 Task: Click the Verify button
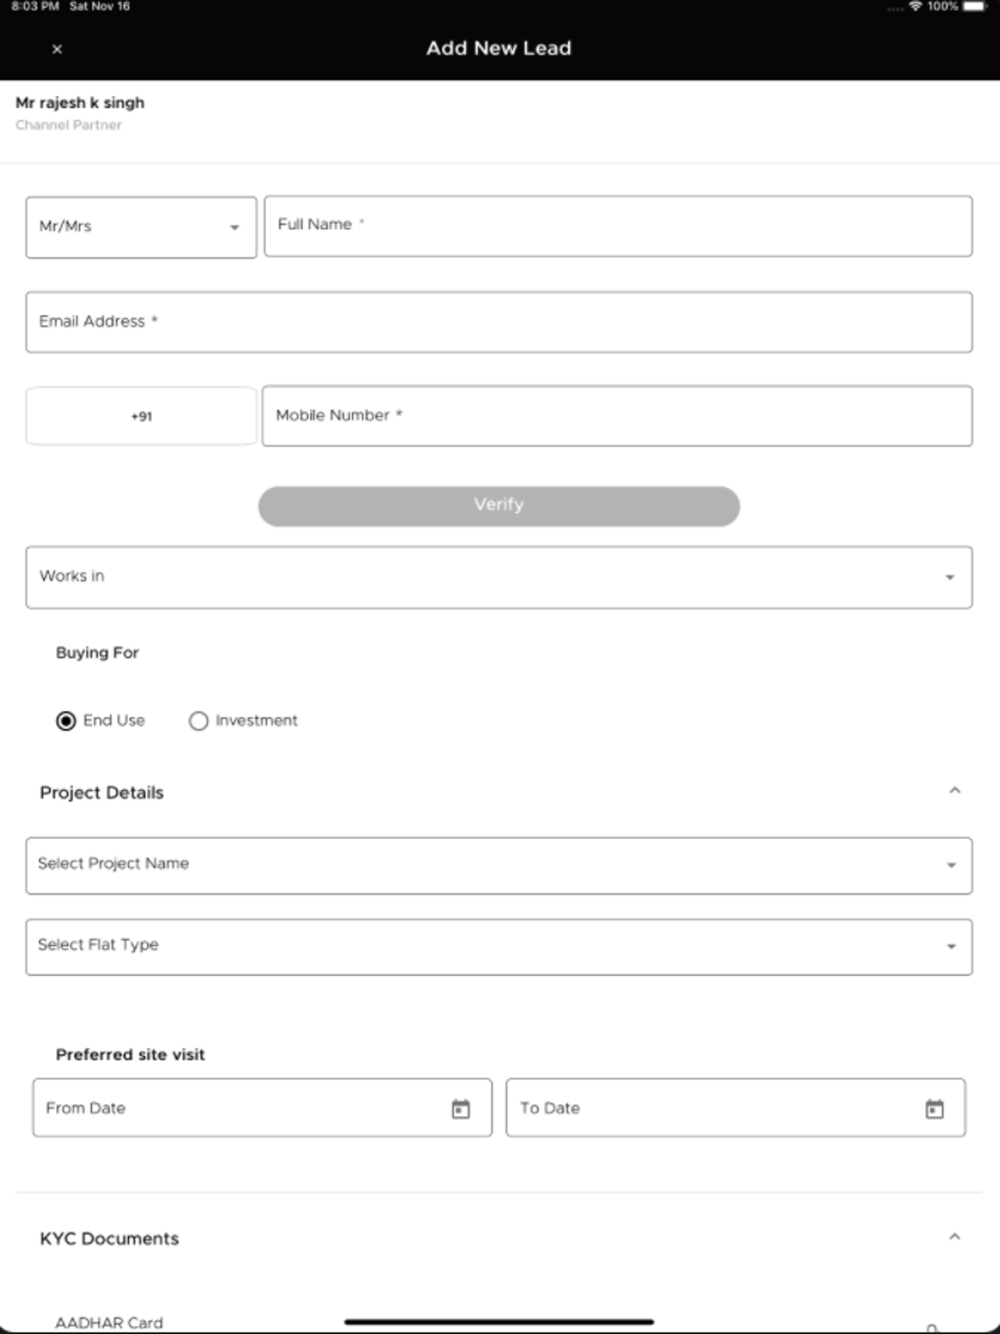point(499,506)
